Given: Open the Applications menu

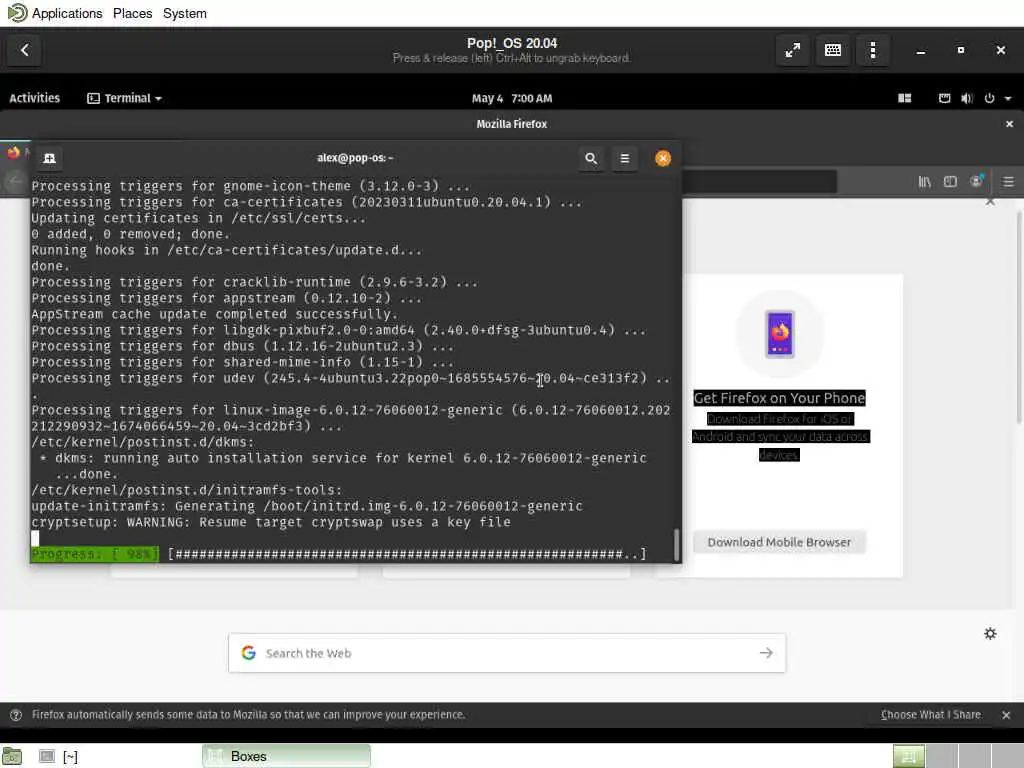Looking at the screenshot, I should click(x=67, y=13).
